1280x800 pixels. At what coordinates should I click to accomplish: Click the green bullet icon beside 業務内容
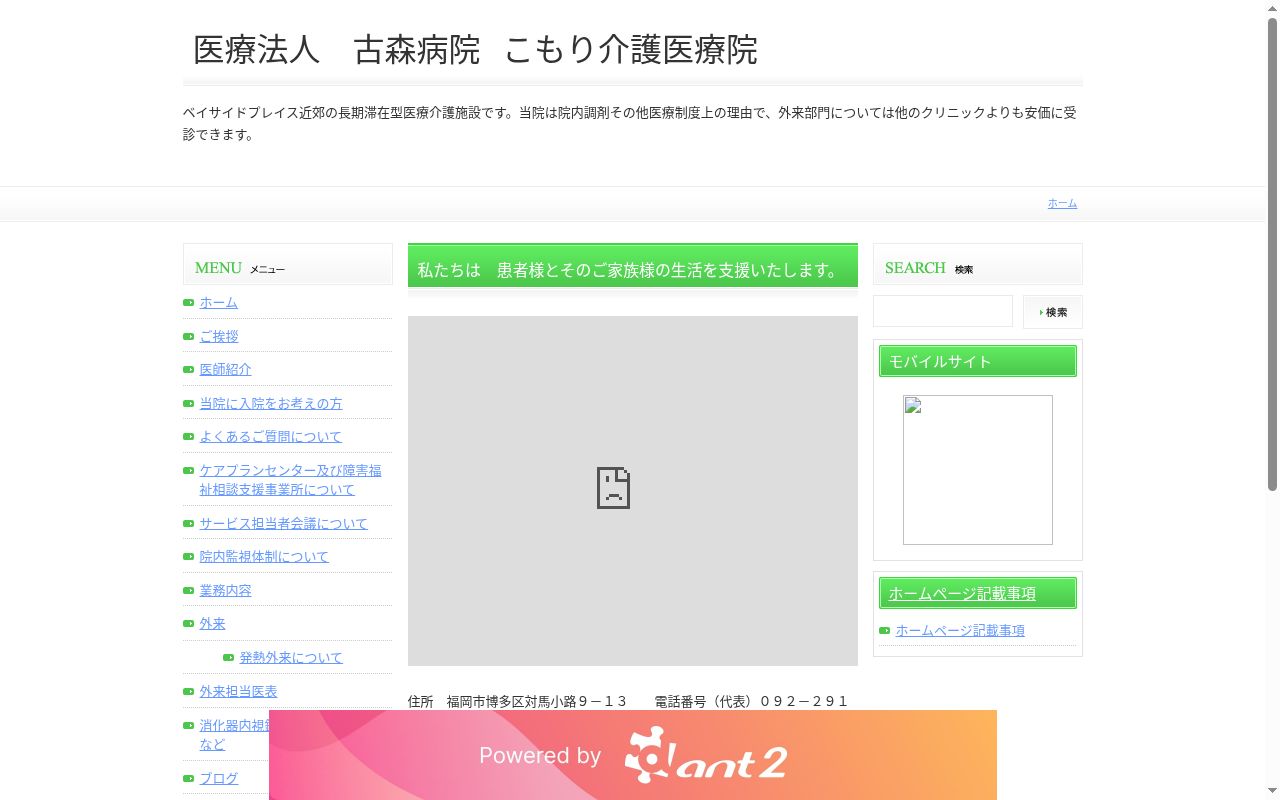pos(188,590)
